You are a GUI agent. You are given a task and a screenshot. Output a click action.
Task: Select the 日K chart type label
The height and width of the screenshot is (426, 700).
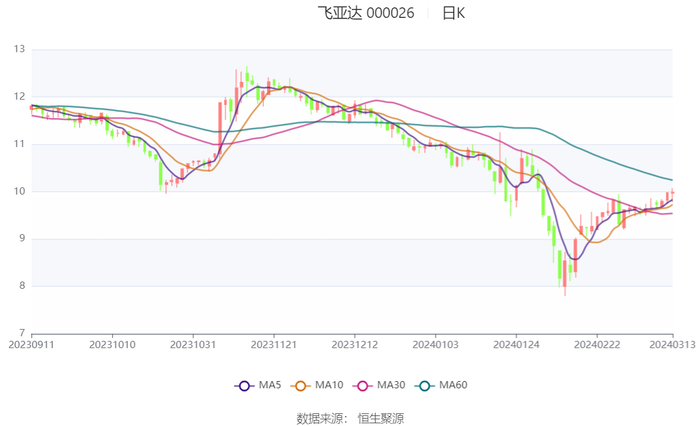453,13
